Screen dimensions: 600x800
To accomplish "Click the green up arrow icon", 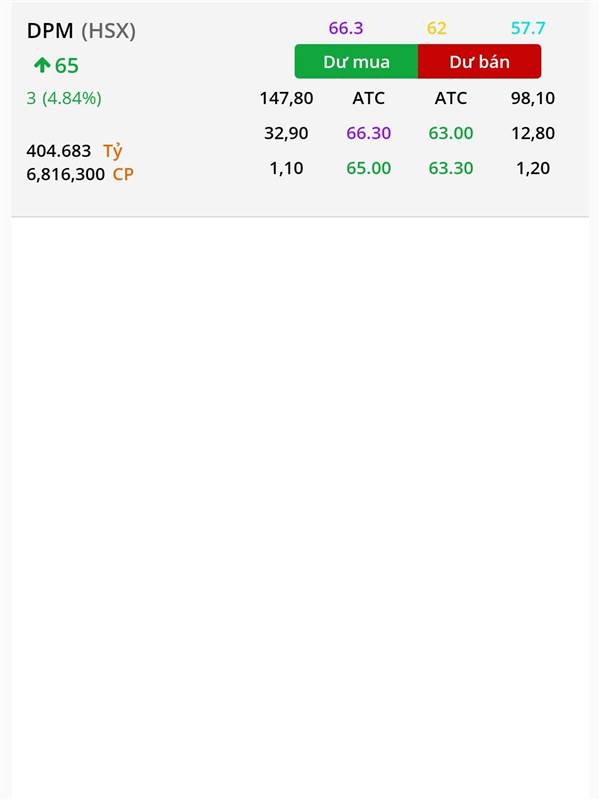I will (42, 65).
